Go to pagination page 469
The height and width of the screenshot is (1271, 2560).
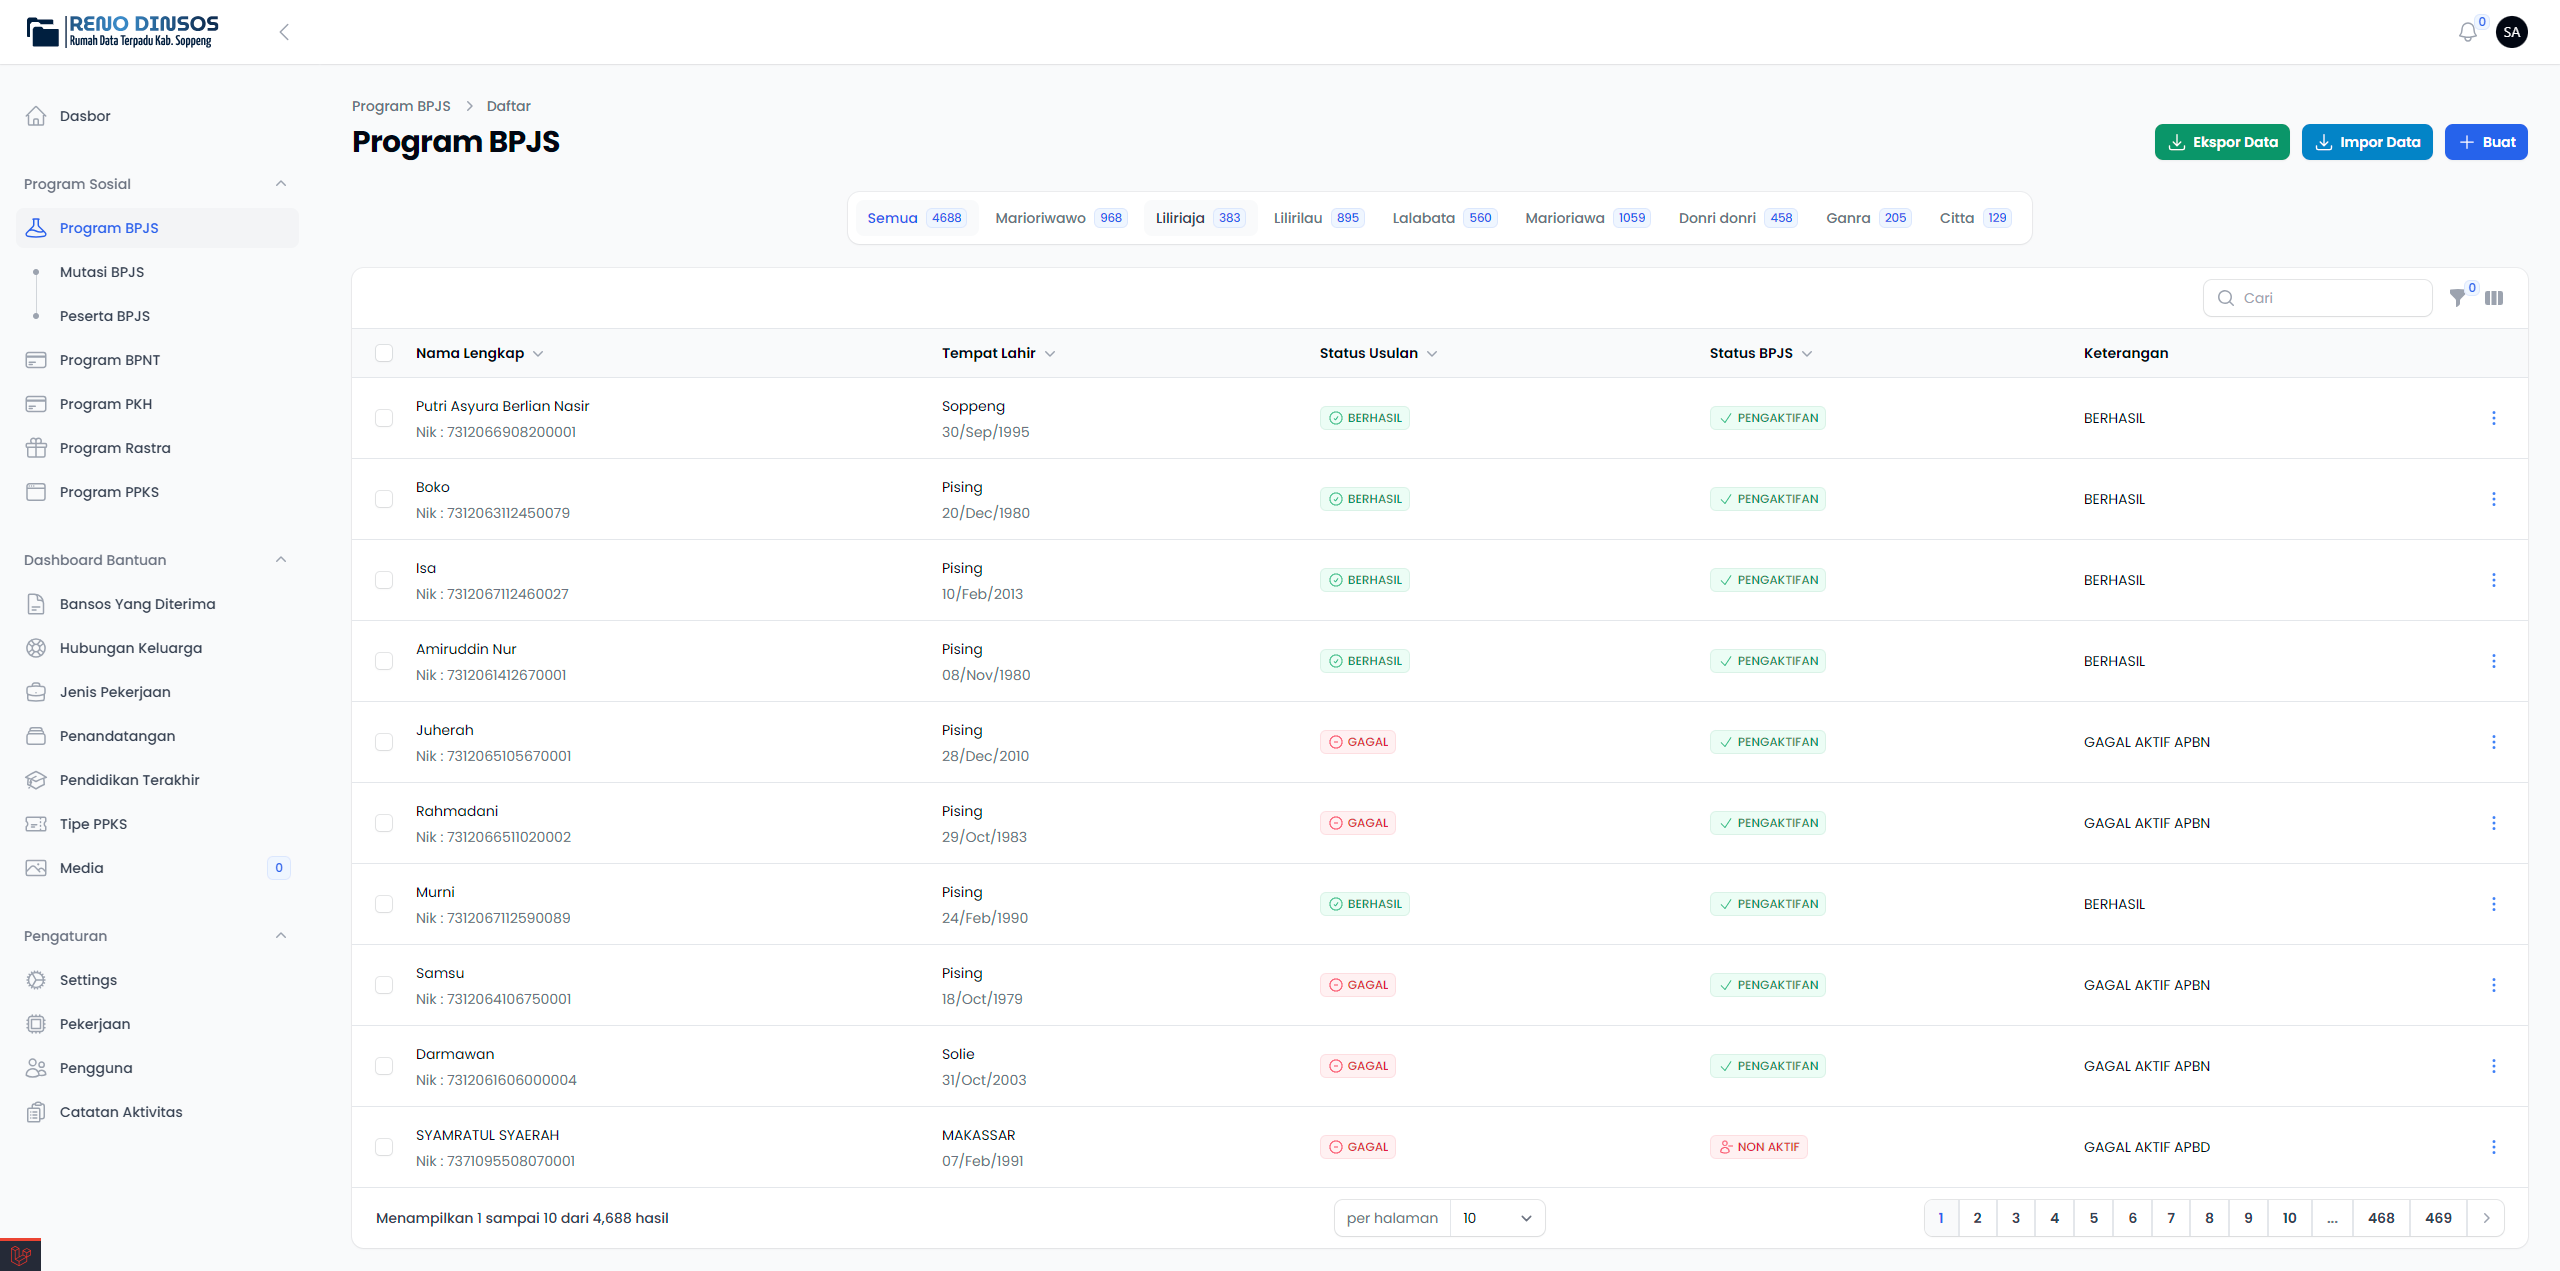(2438, 1218)
